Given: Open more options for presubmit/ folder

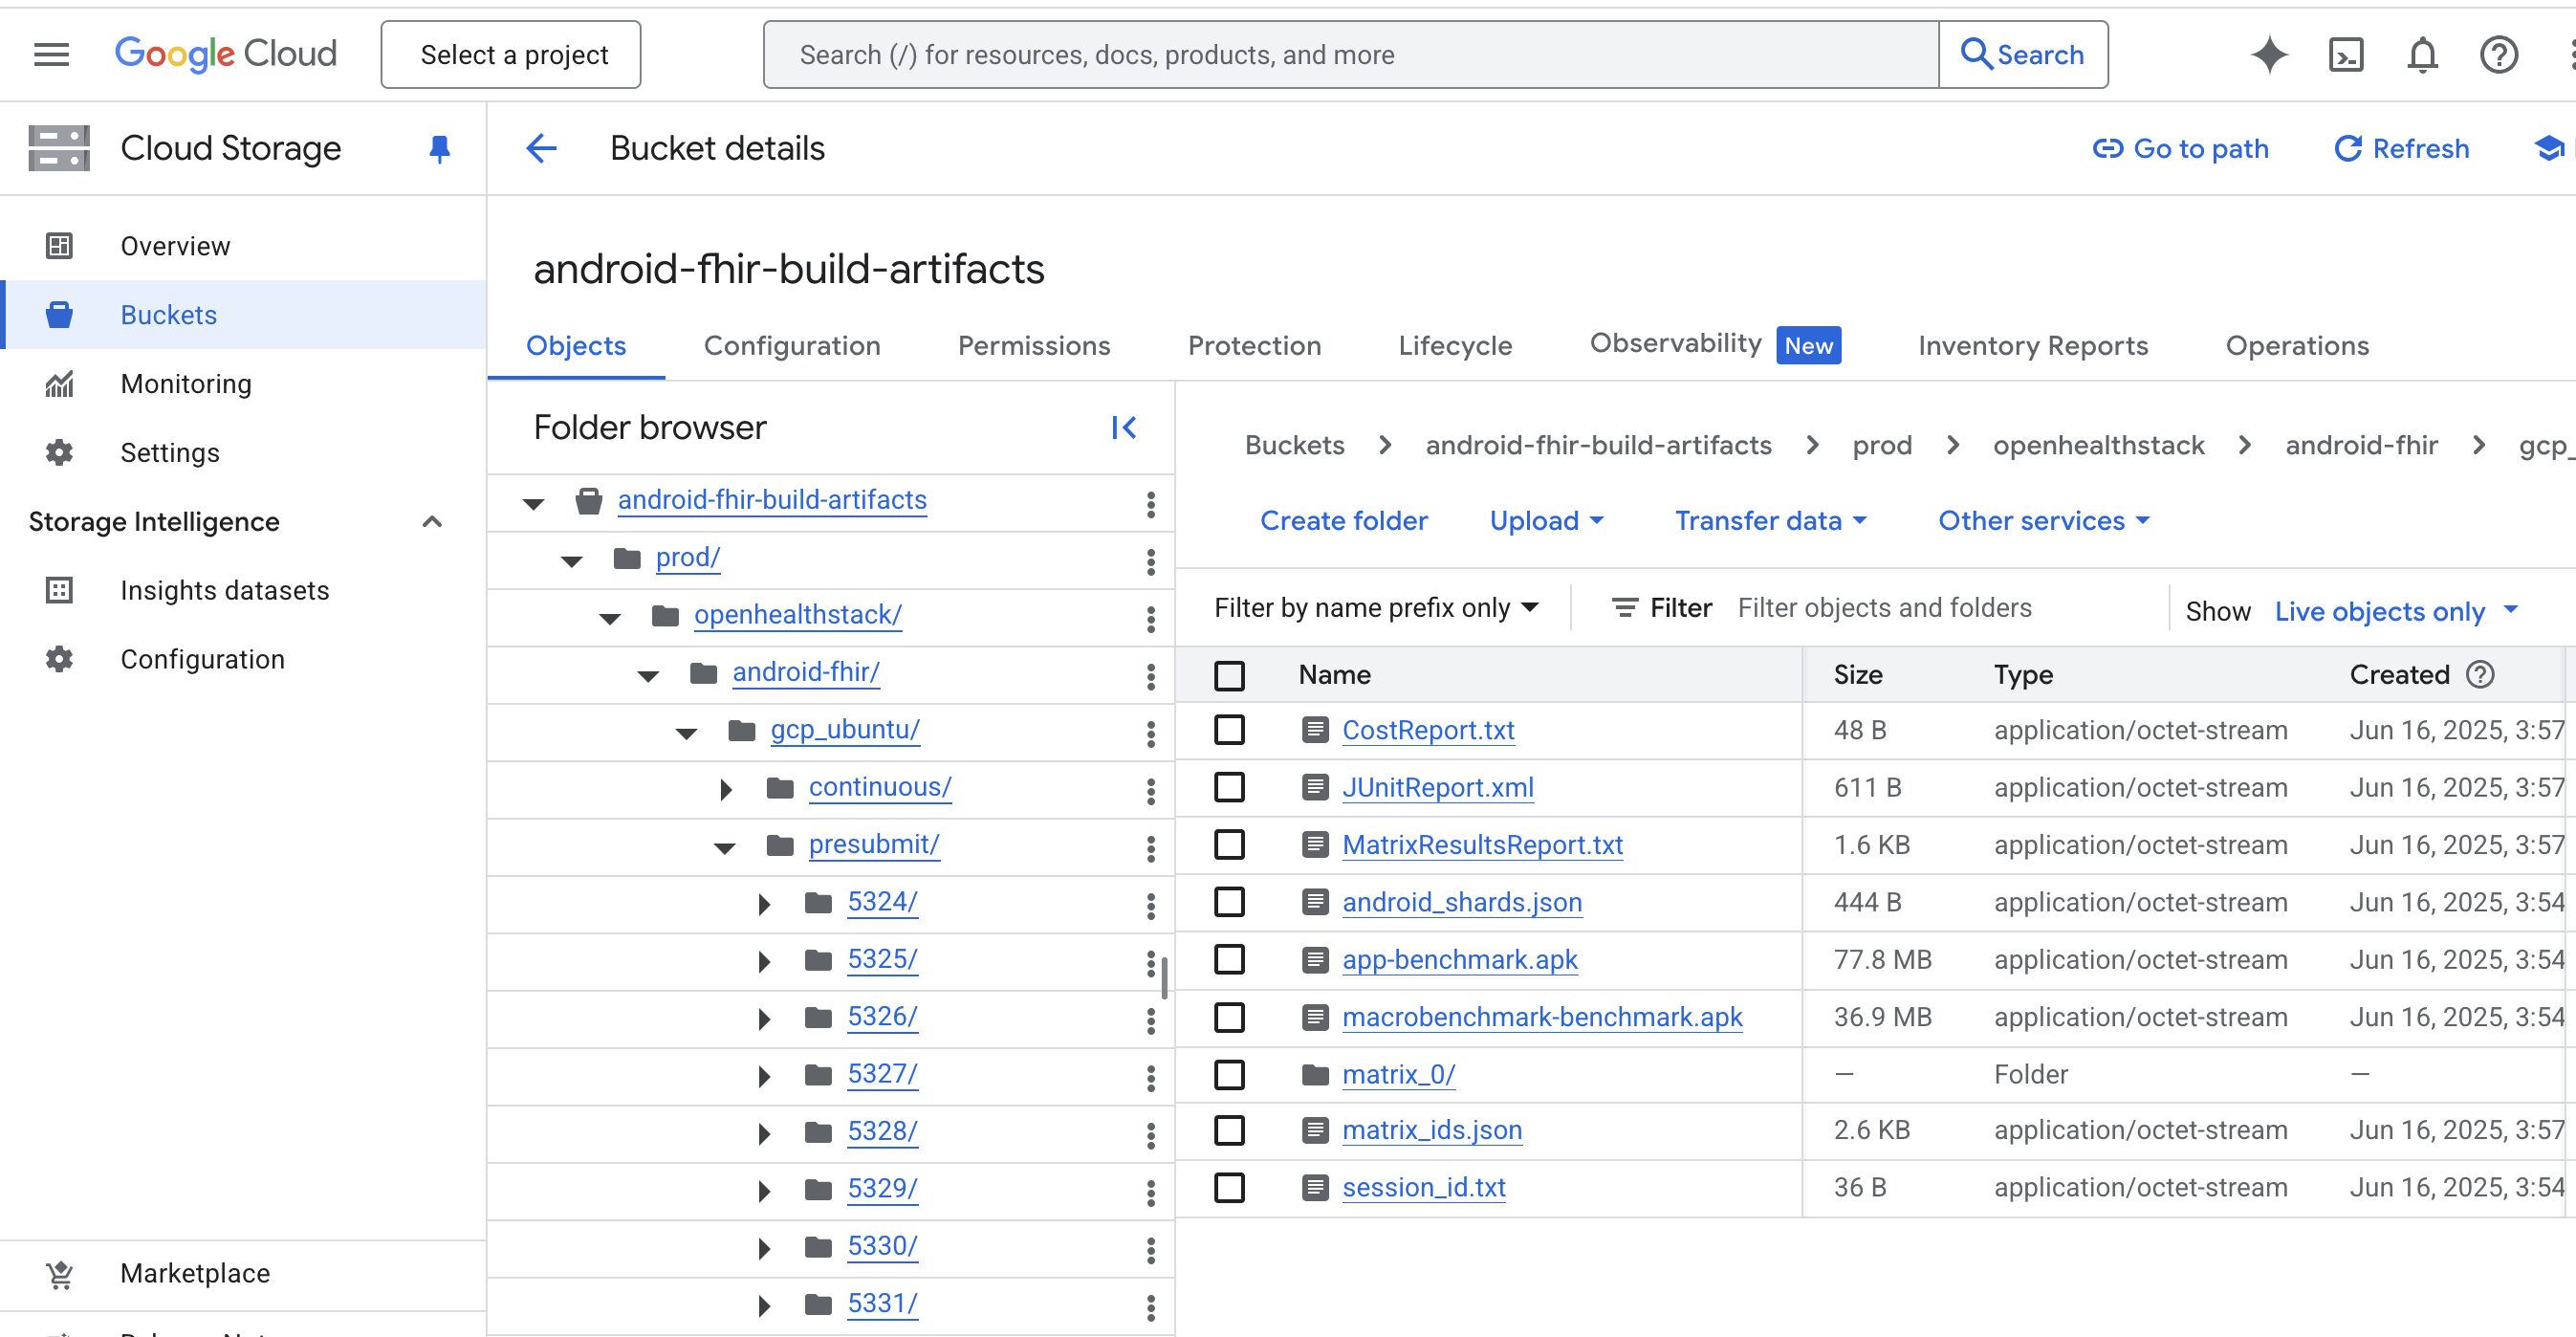Looking at the screenshot, I should click(1150, 849).
